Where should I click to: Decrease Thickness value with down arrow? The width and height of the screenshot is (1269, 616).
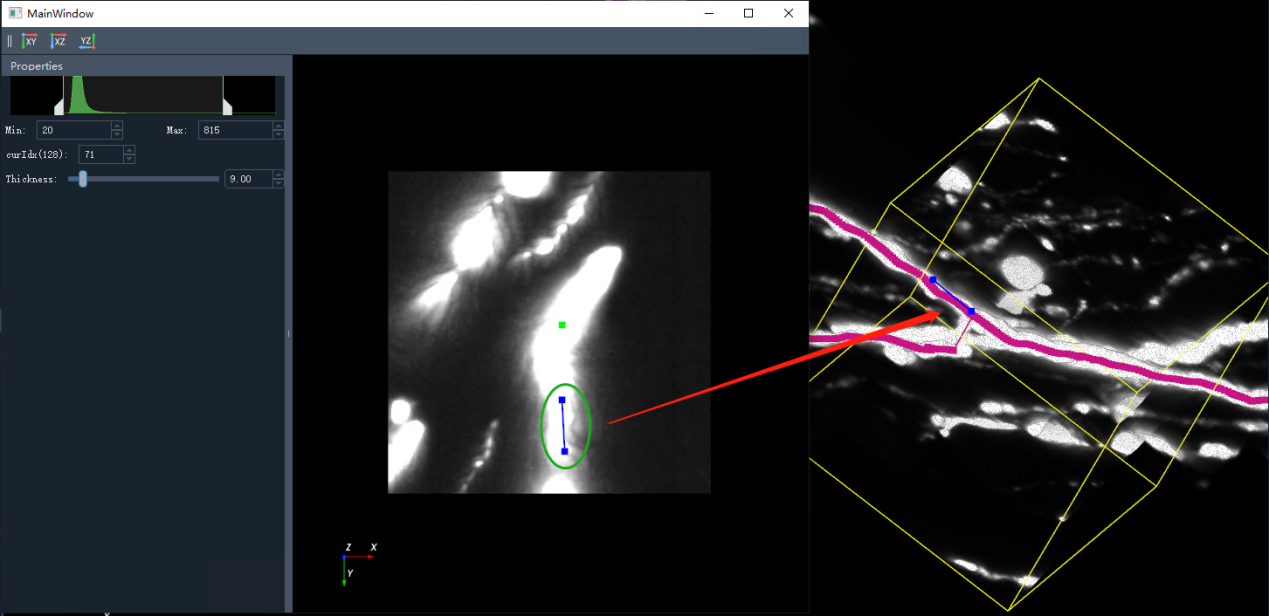278,184
